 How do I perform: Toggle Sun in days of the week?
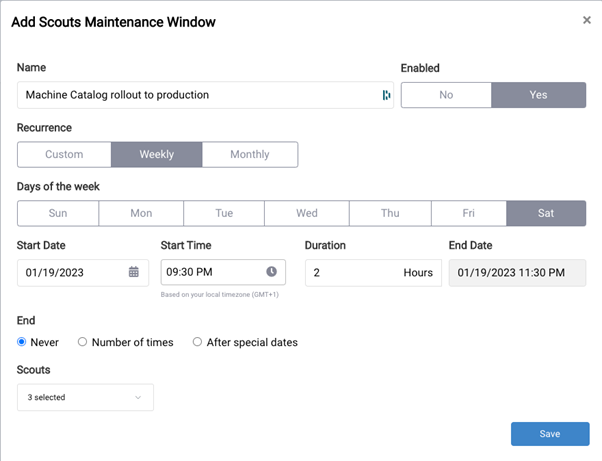pyautogui.click(x=58, y=213)
